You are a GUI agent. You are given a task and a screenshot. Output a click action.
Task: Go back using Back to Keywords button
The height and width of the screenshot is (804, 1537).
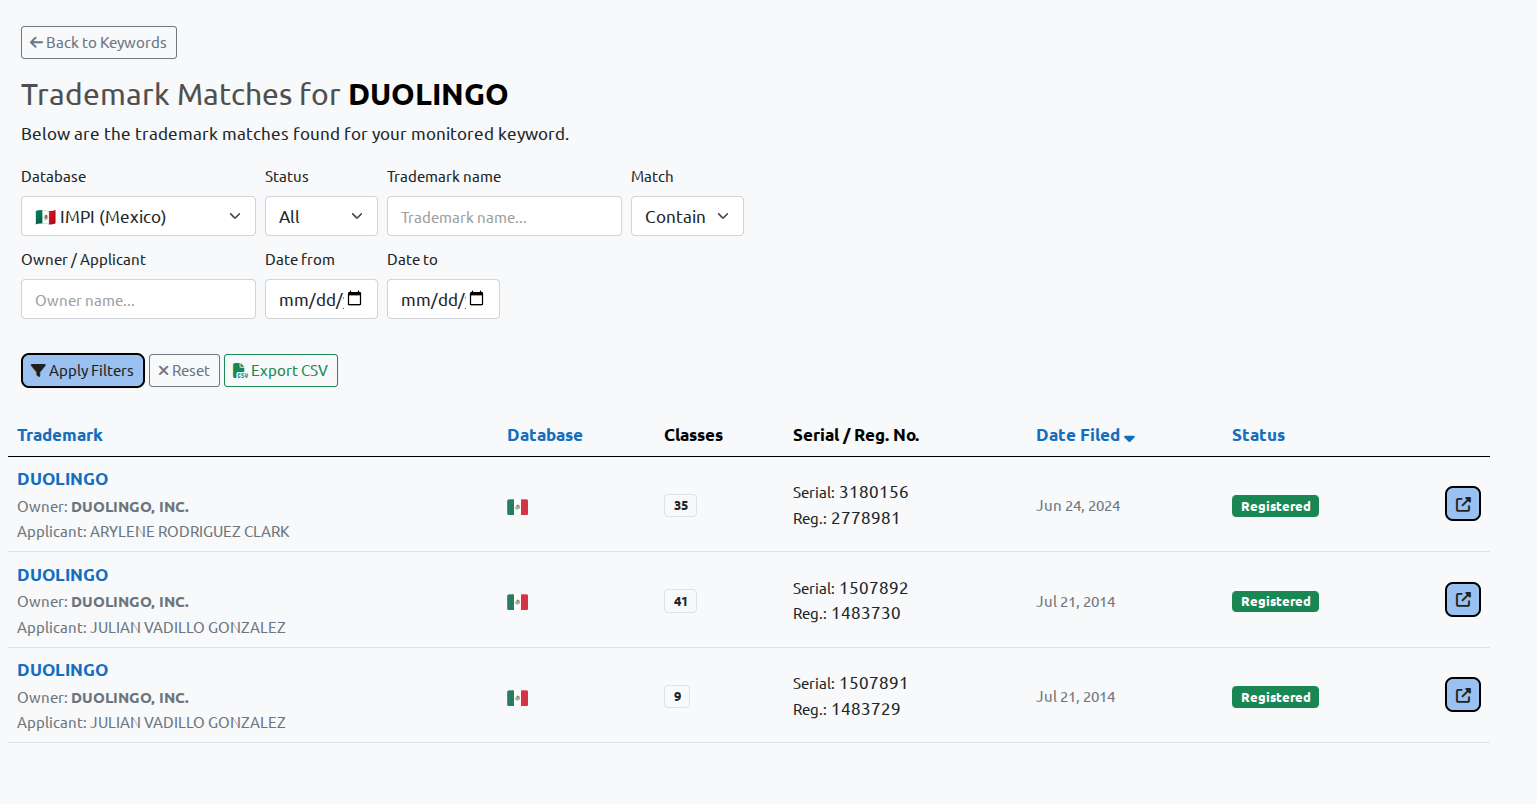(99, 43)
